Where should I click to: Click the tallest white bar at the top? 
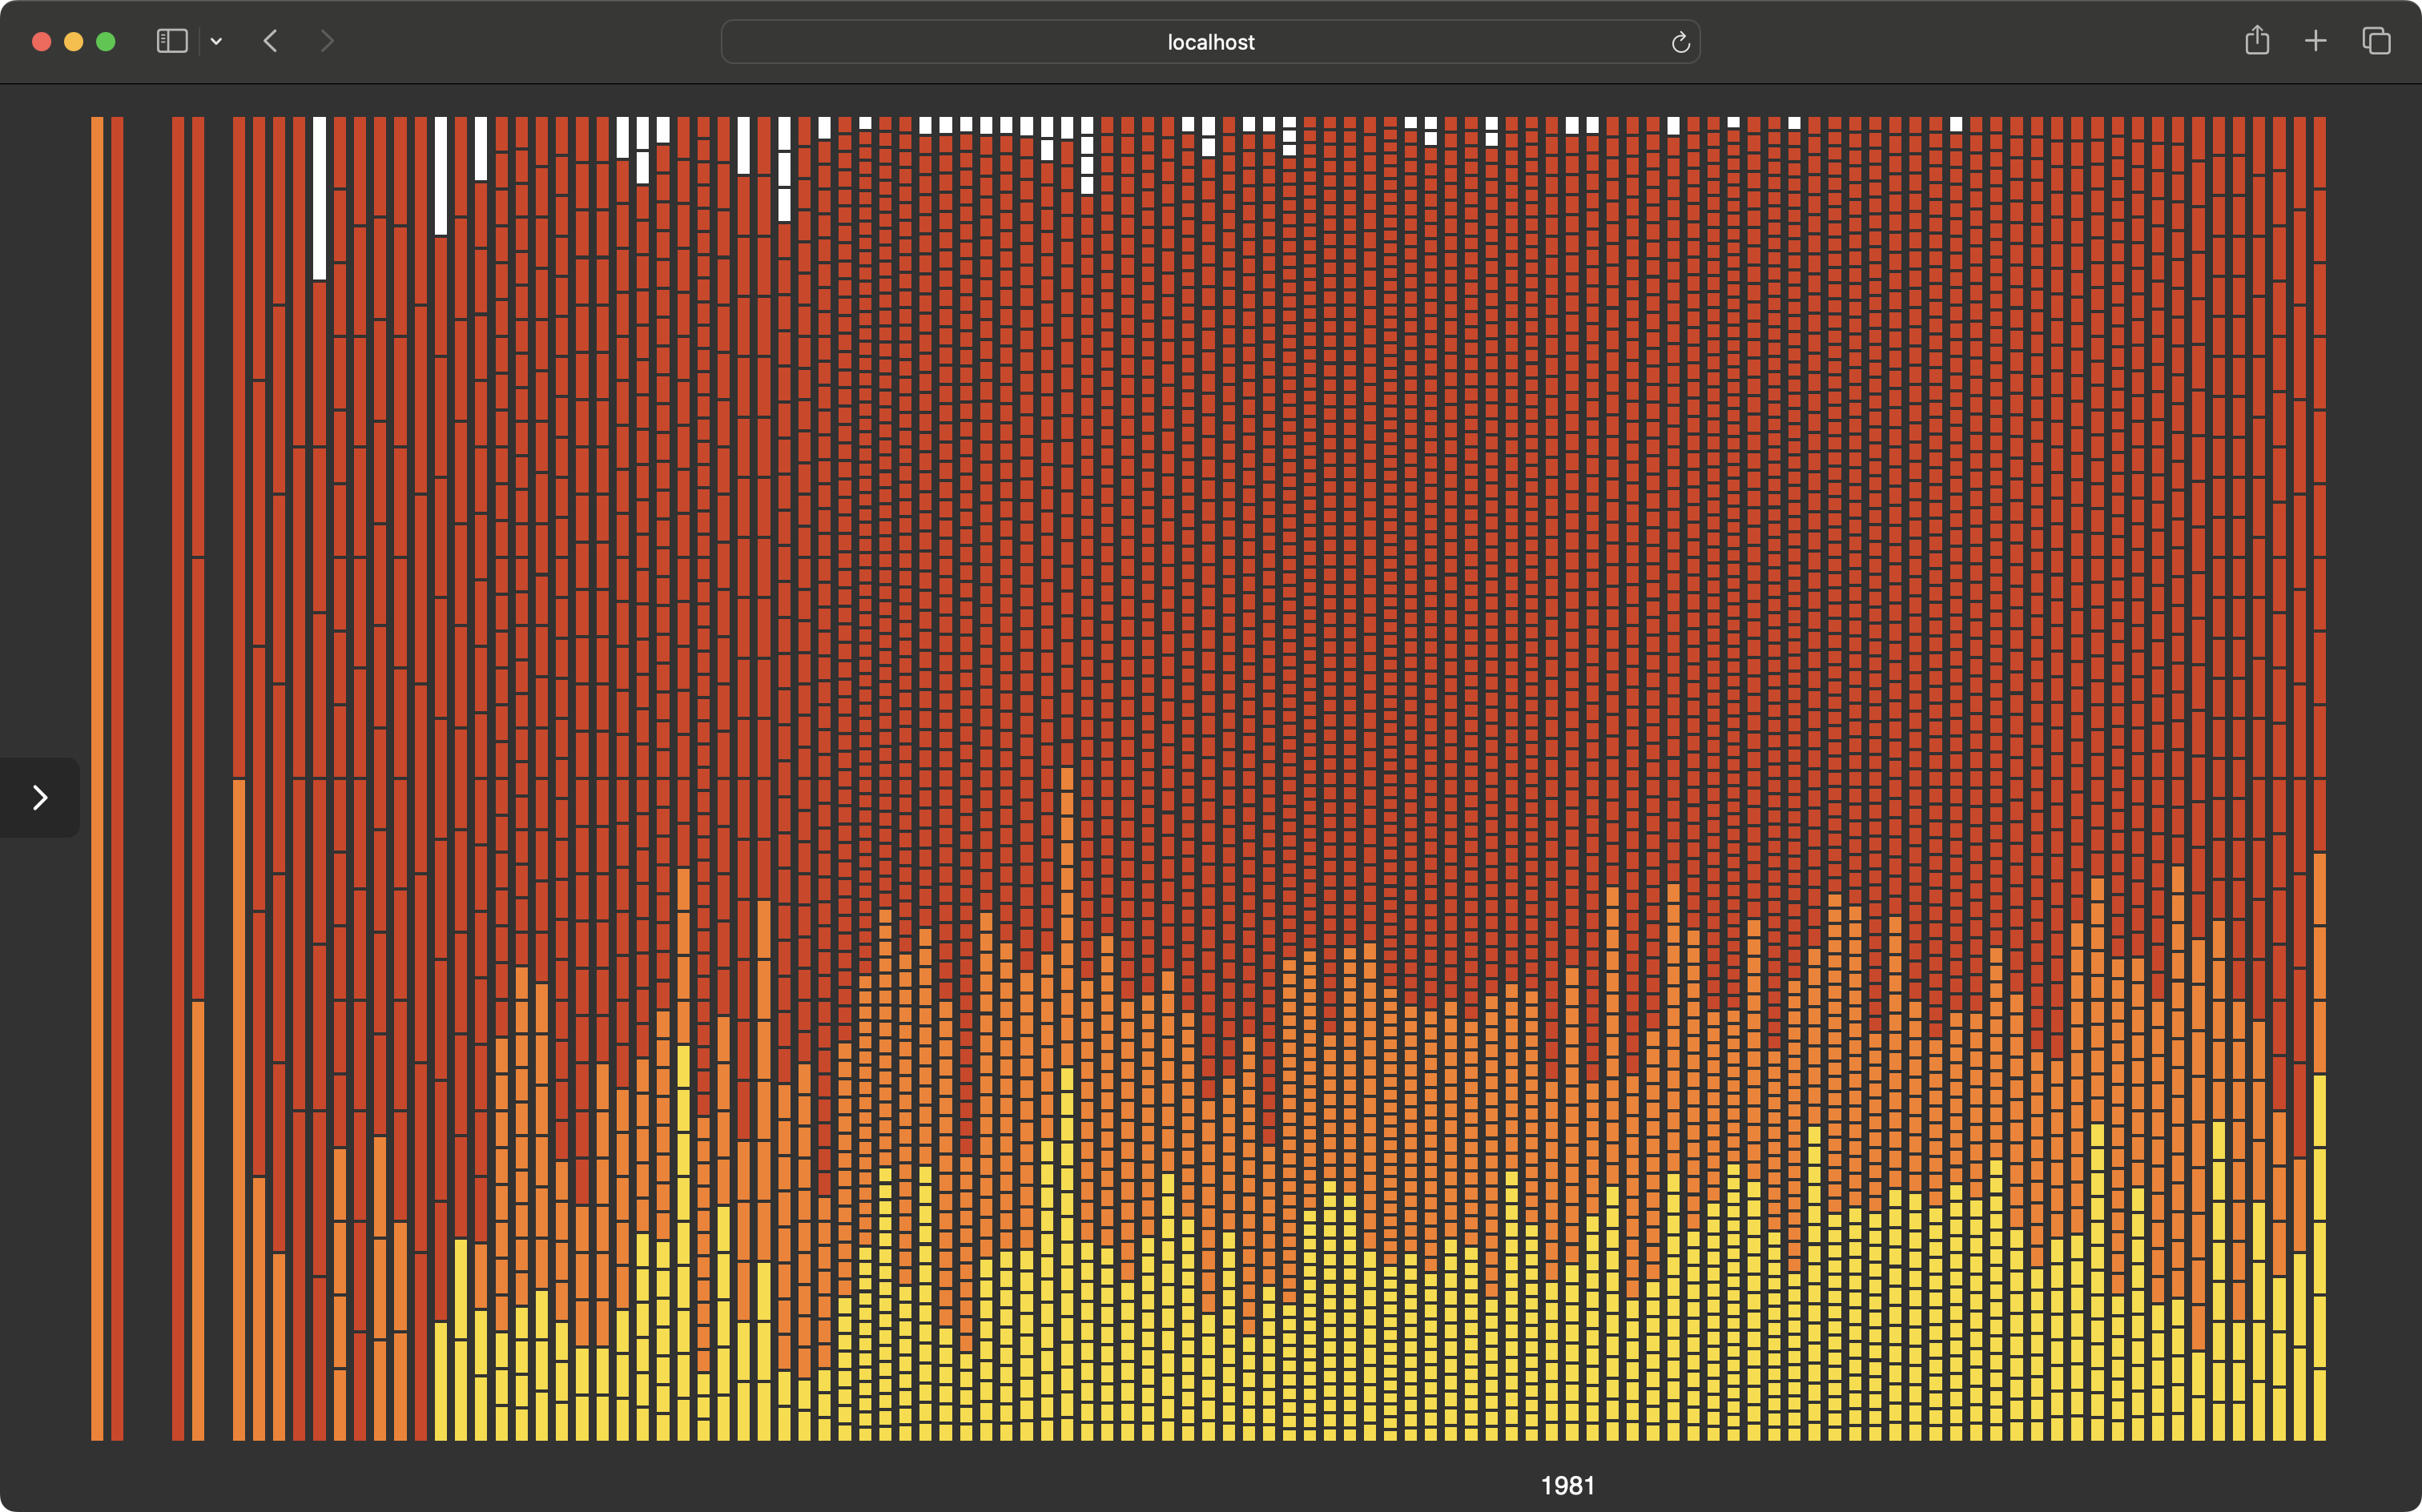319,198
